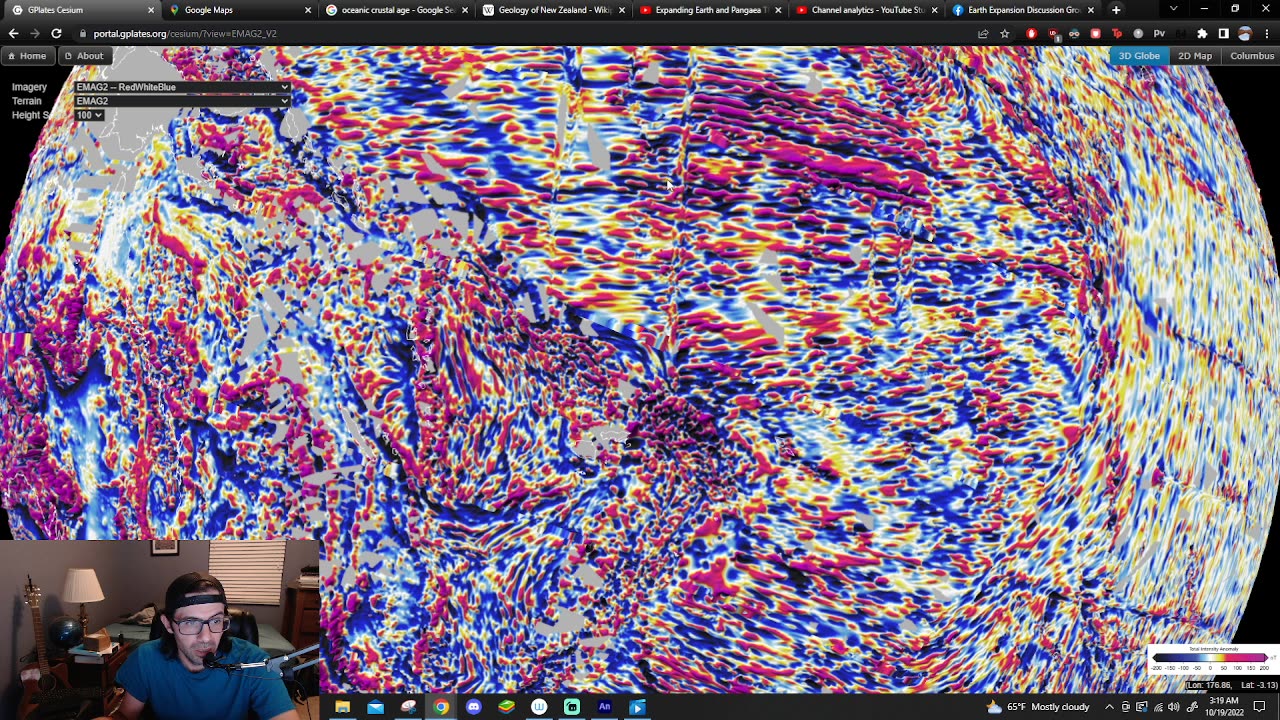Share this page using the share icon
Viewport: 1280px width, 720px height.
tap(983, 34)
